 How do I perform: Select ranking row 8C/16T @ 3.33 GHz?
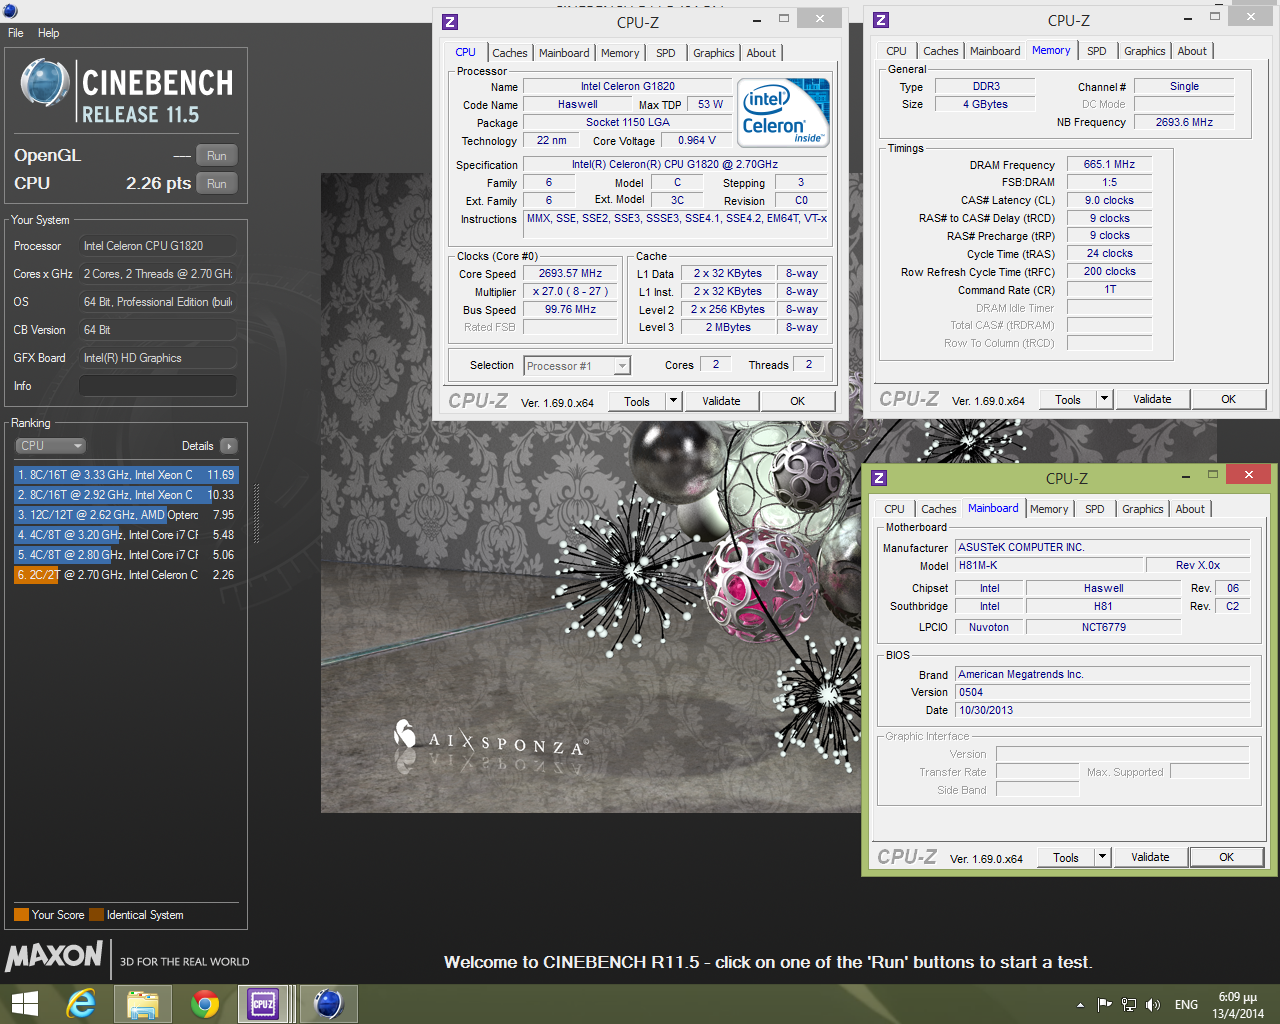(x=126, y=475)
